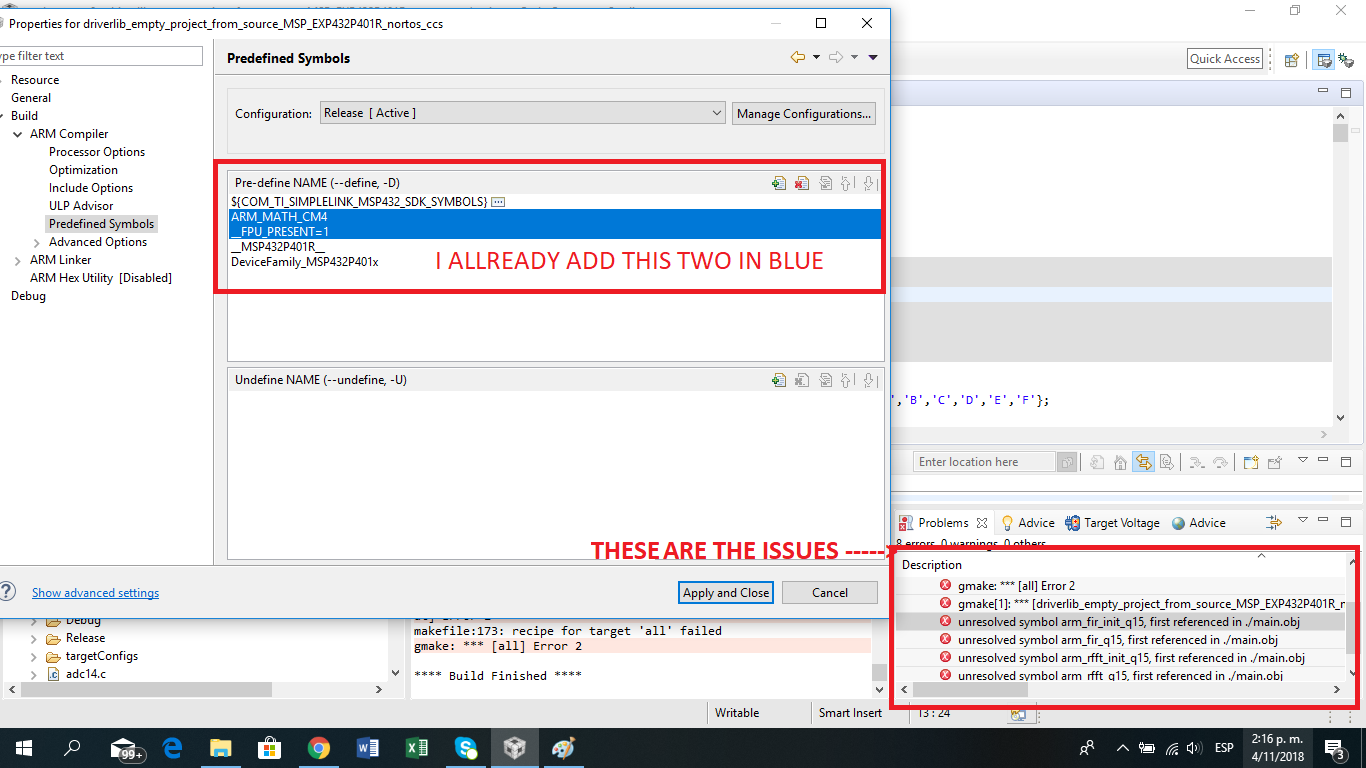This screenshot has height=768, width=1366.
Task: Collapse the Build tree node
Action: 0,116
